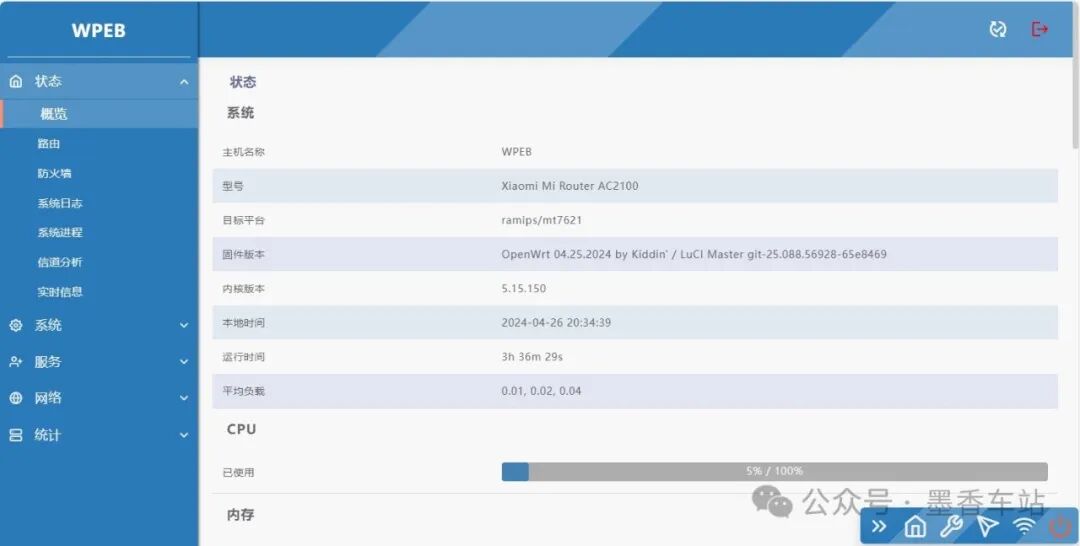Image resolution: width=1080 pixels, height=546 pixels.
Task: Open 系统日志 in the sidebar
Action: point(60,203)
